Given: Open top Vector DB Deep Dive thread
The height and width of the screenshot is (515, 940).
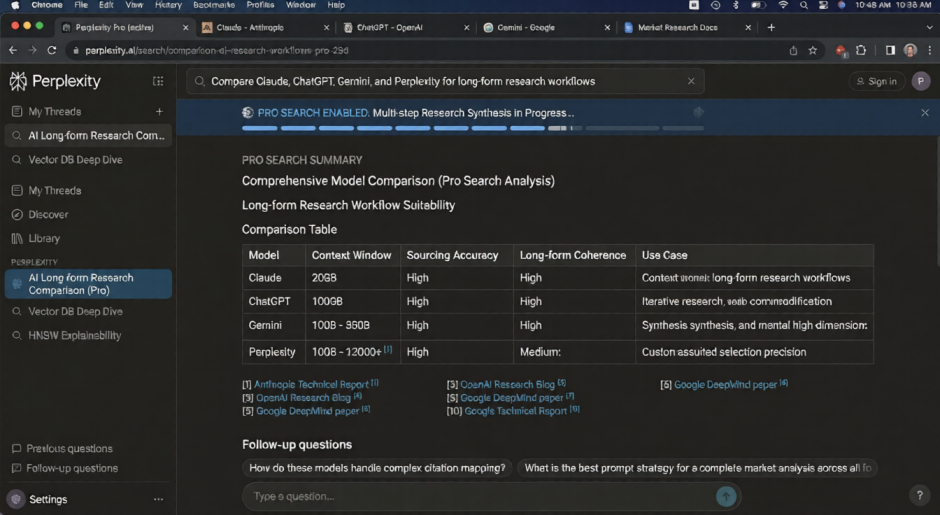Looking at the screenshot, I should [75, 159].
